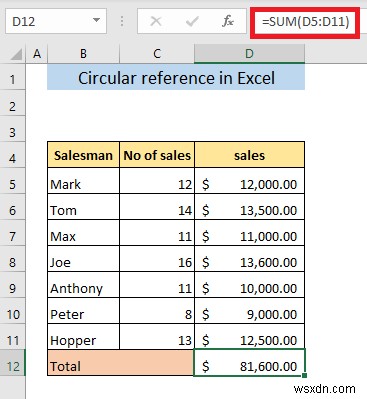Select row 10 header
The height and width of the screenshot is (399, 367).
click(x=13, y=312)
